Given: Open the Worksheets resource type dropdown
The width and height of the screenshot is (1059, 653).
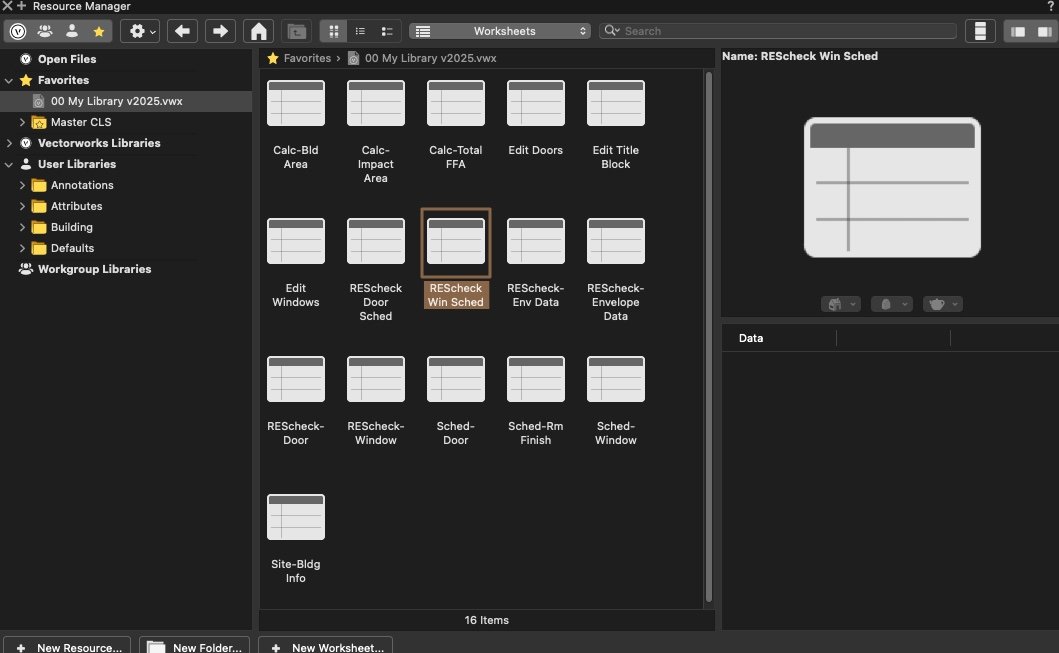Looking at the screenshot, I should click(x=500, y=31).
